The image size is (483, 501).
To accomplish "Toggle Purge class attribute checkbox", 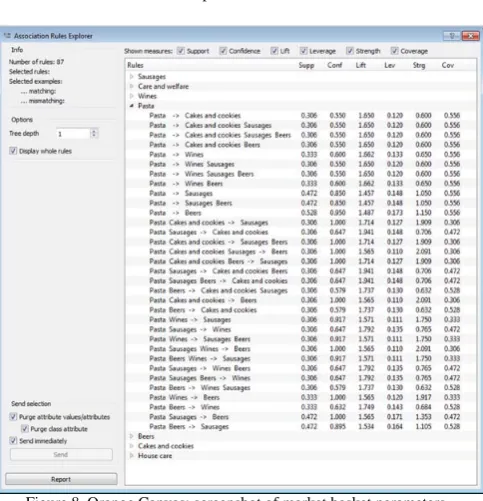I will click(x=25, y=429).
